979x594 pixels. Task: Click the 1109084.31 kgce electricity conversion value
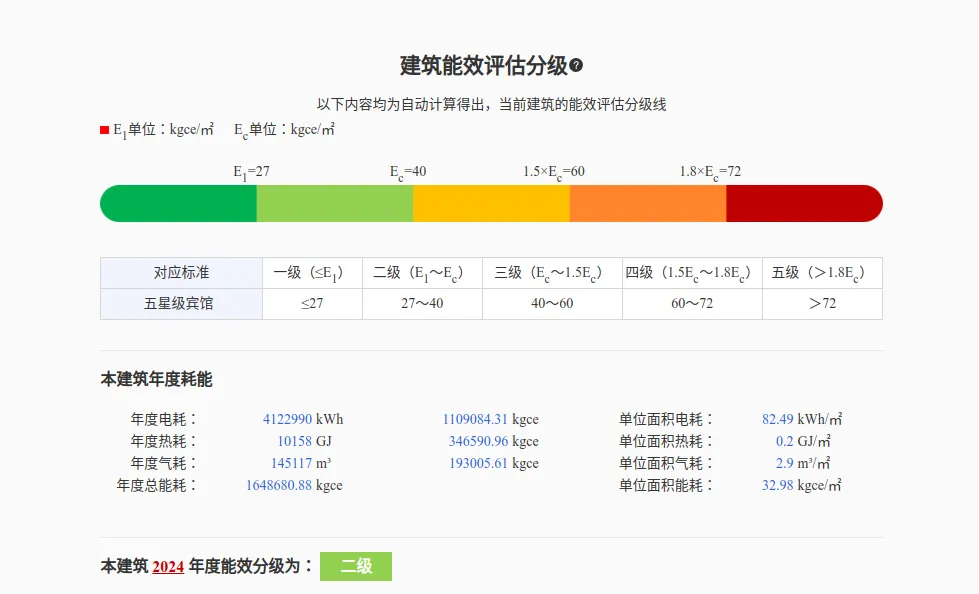point(475,419)
